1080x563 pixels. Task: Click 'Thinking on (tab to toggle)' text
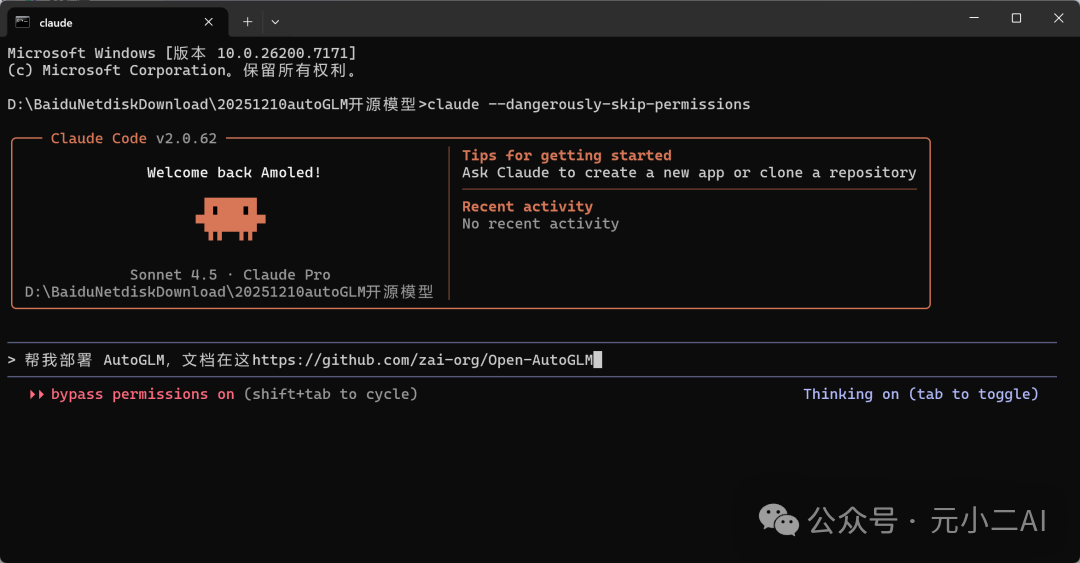point(921,394)
